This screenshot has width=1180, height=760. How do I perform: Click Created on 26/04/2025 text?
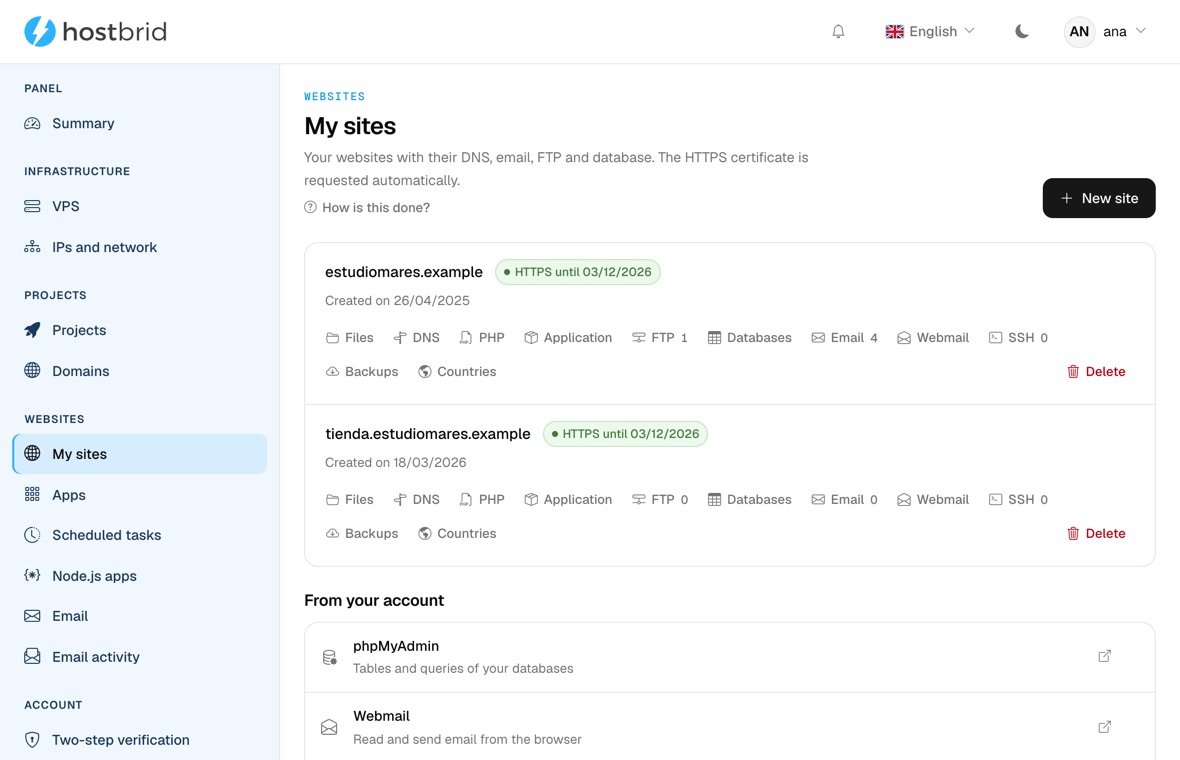tap(397, 301)
